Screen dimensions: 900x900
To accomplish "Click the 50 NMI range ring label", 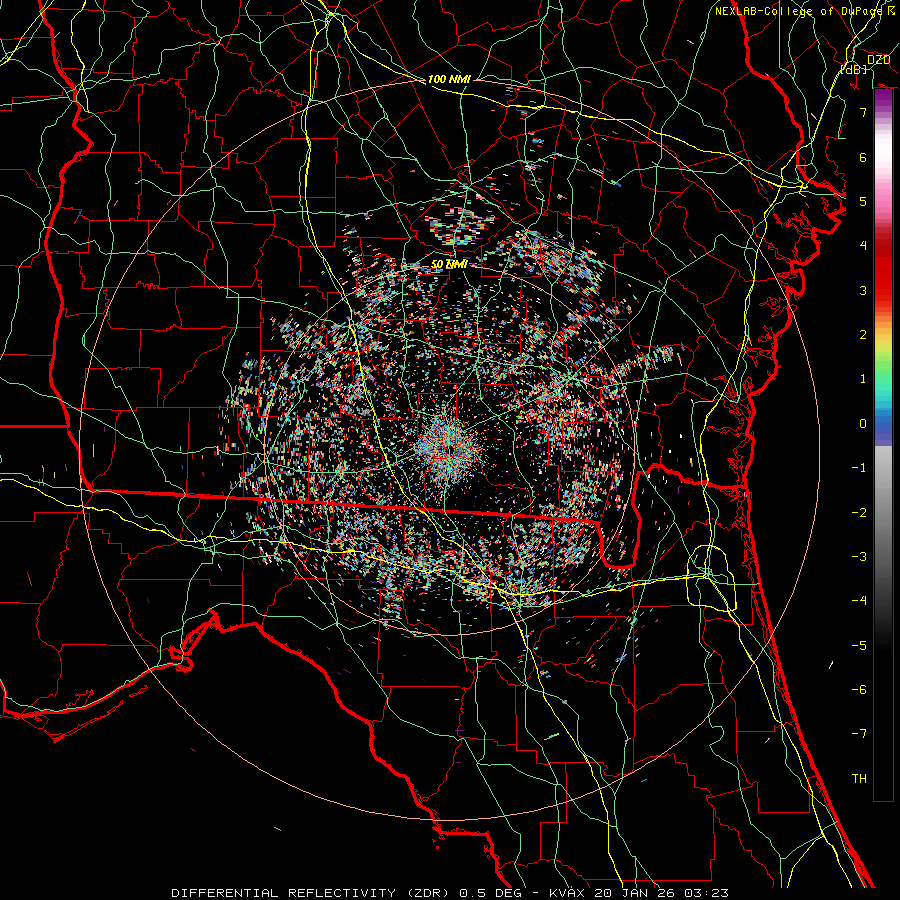I will click(x=449, y=264).
